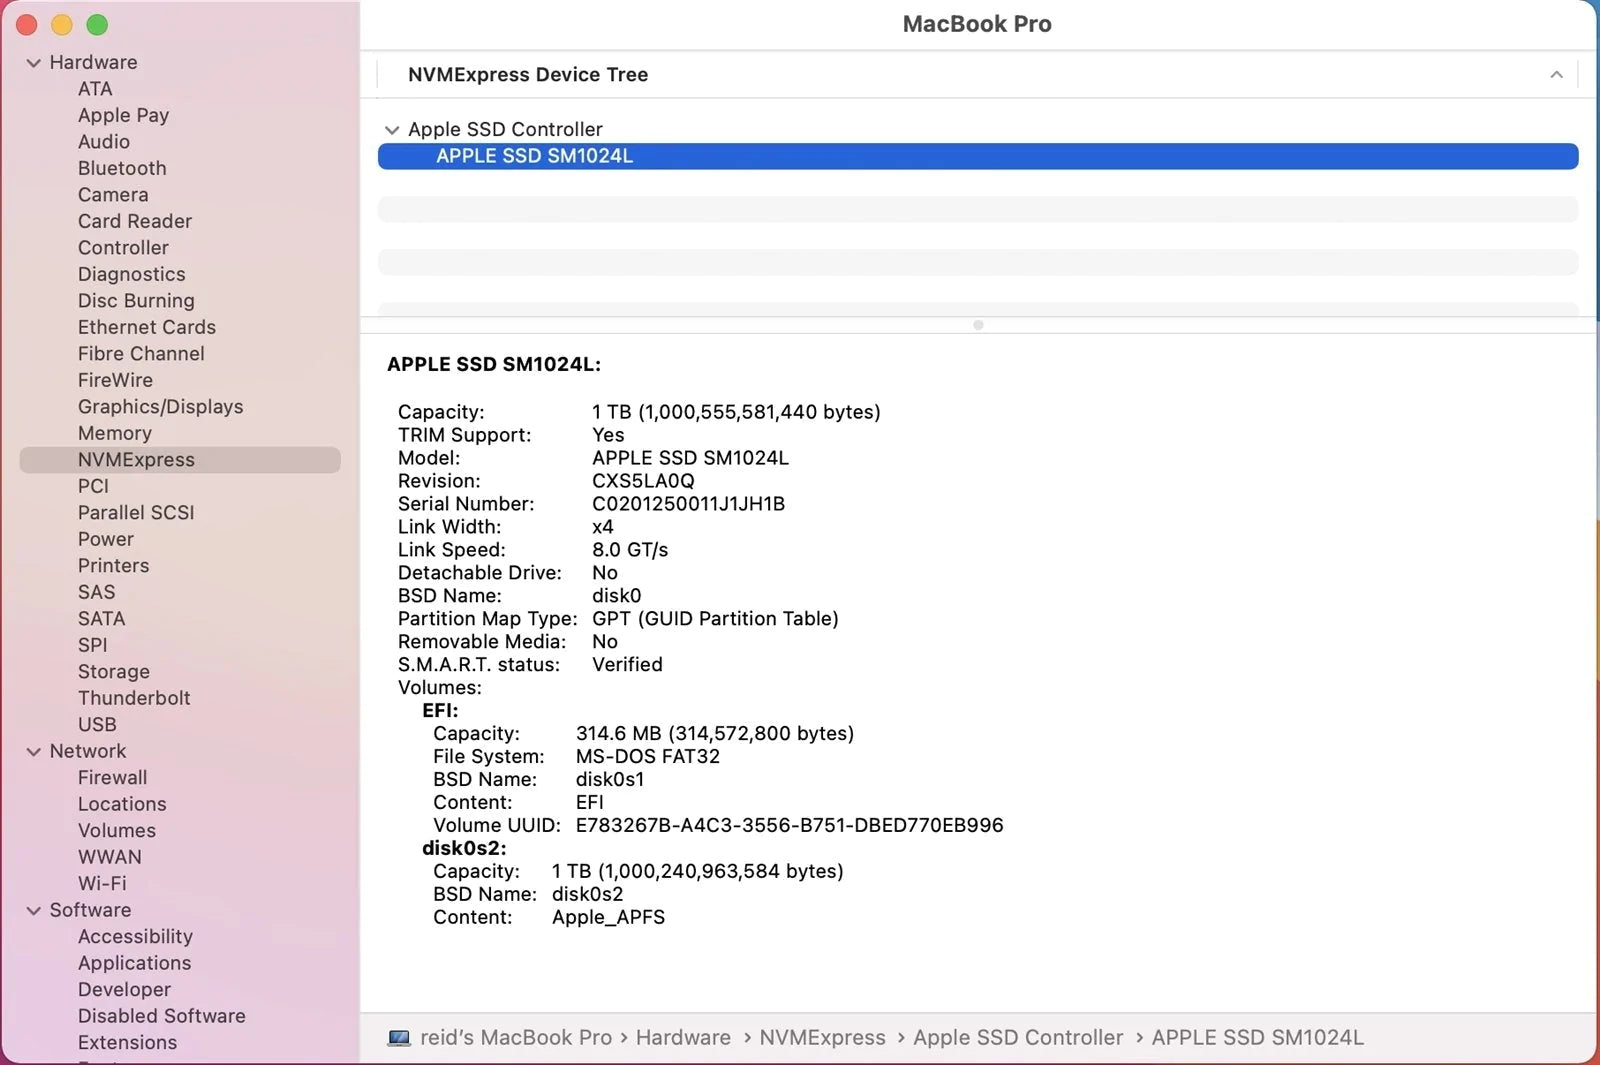Click the sort chevron in the NVMExpress Device Tree header

(x=1556, y=75)
